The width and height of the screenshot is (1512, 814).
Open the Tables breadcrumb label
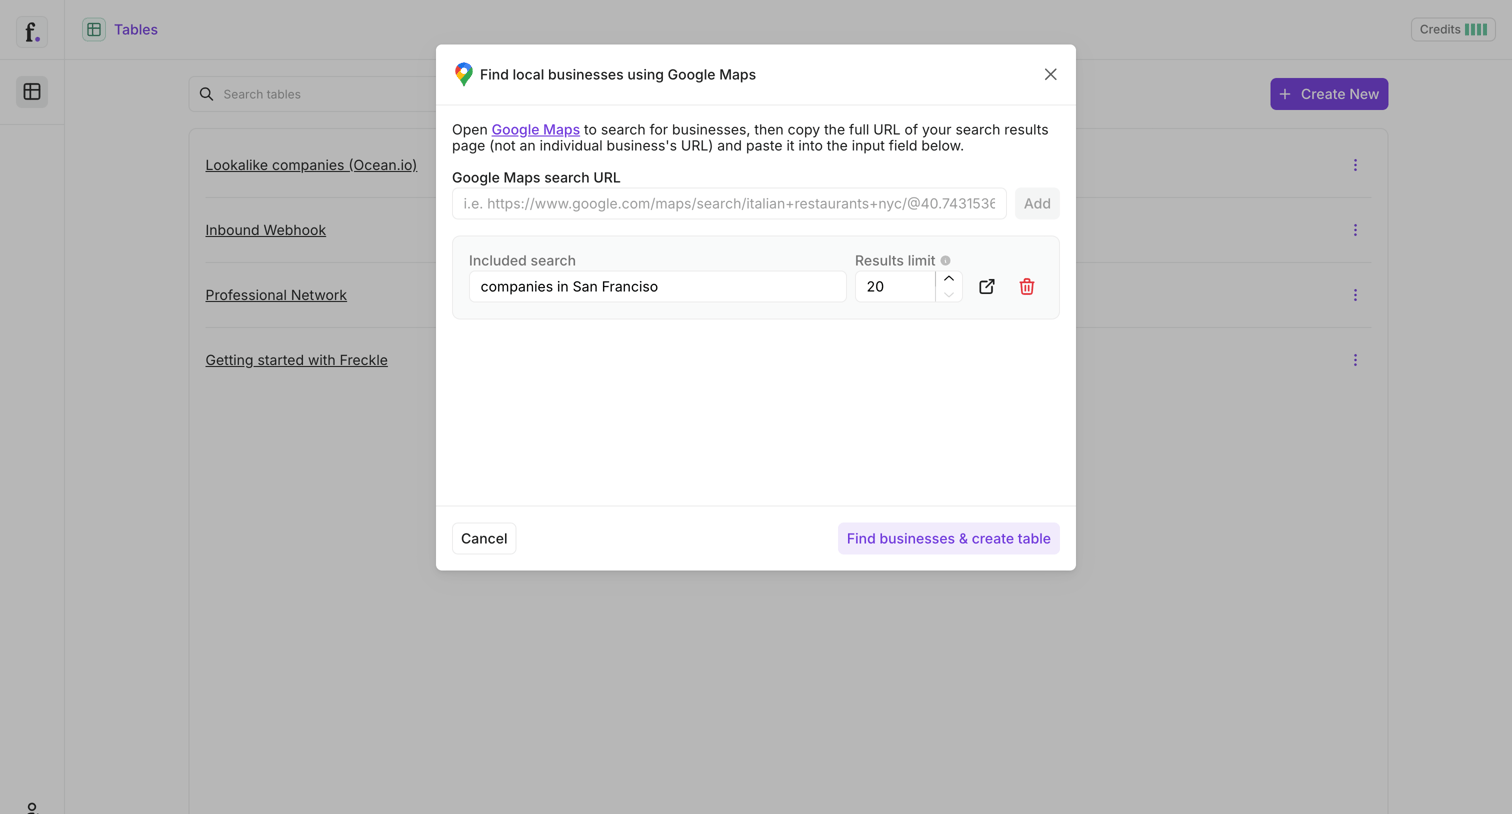(136, 30)
